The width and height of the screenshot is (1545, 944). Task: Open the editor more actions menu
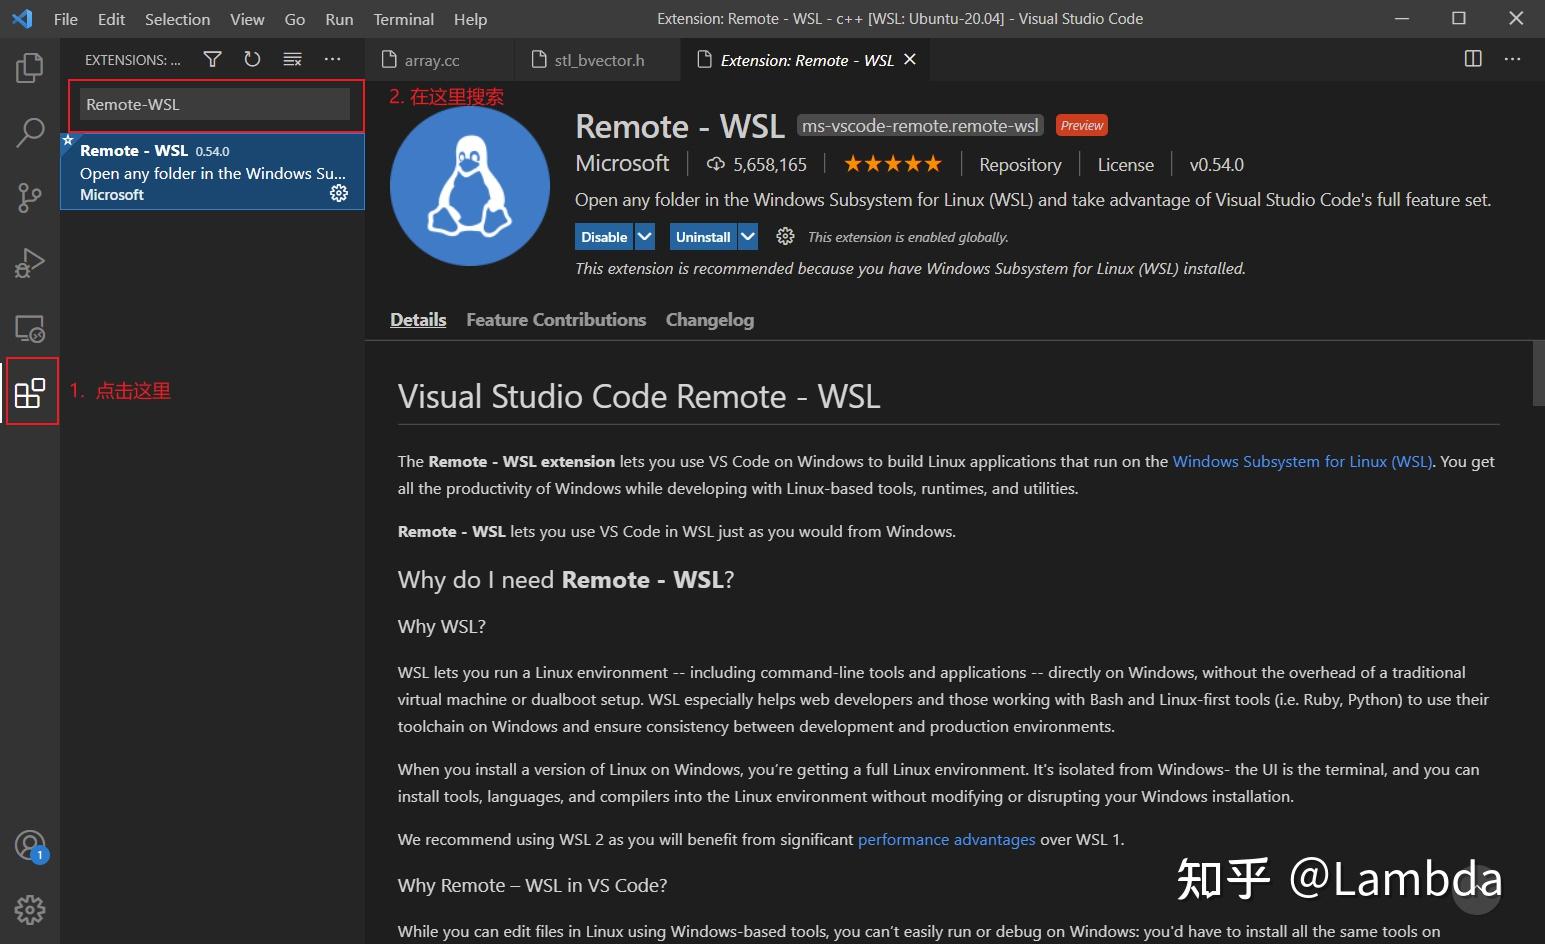1512,59
